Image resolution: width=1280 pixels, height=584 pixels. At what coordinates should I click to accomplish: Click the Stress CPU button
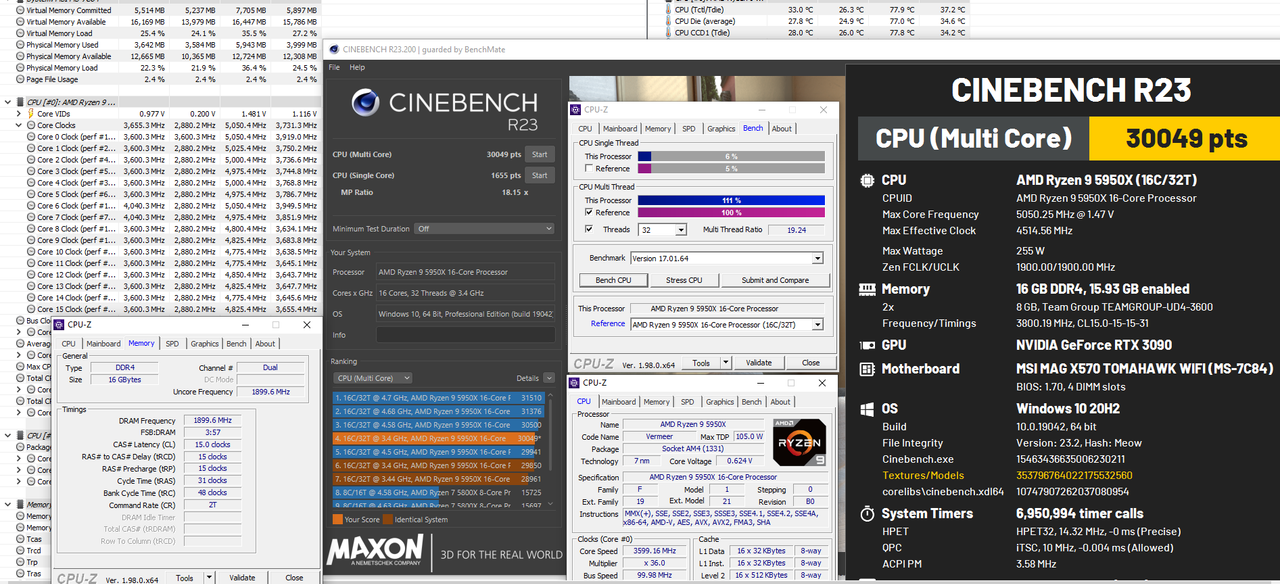684,280
